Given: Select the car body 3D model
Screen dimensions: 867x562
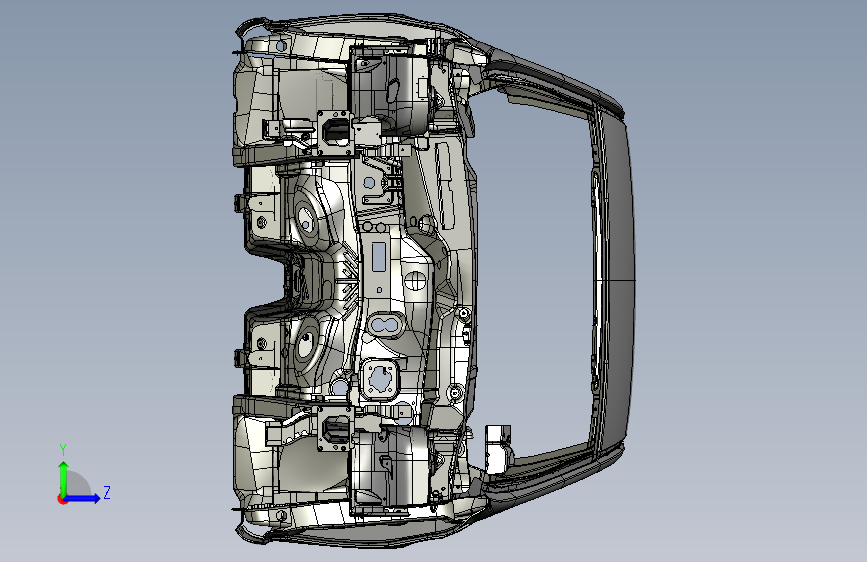Looking at the screenshot, I should (x=434, y=280).
